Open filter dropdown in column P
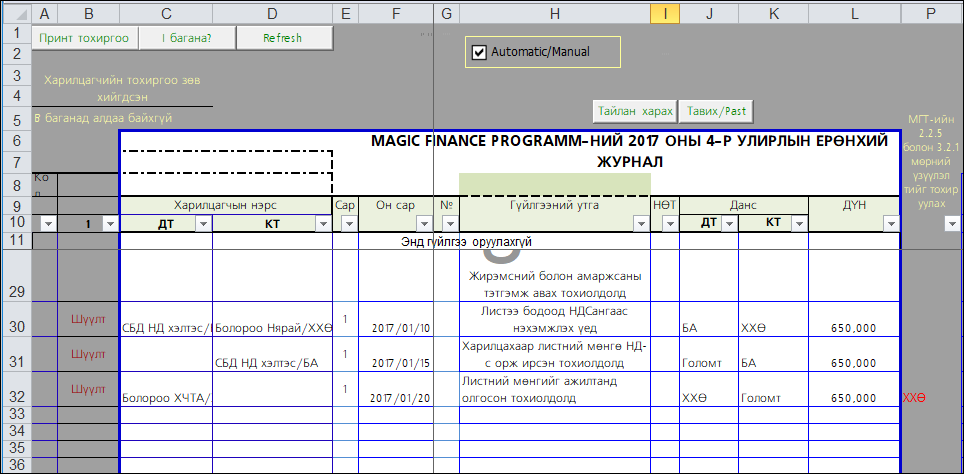Screen dimensions: 964x474 click(x=950, y=224)
